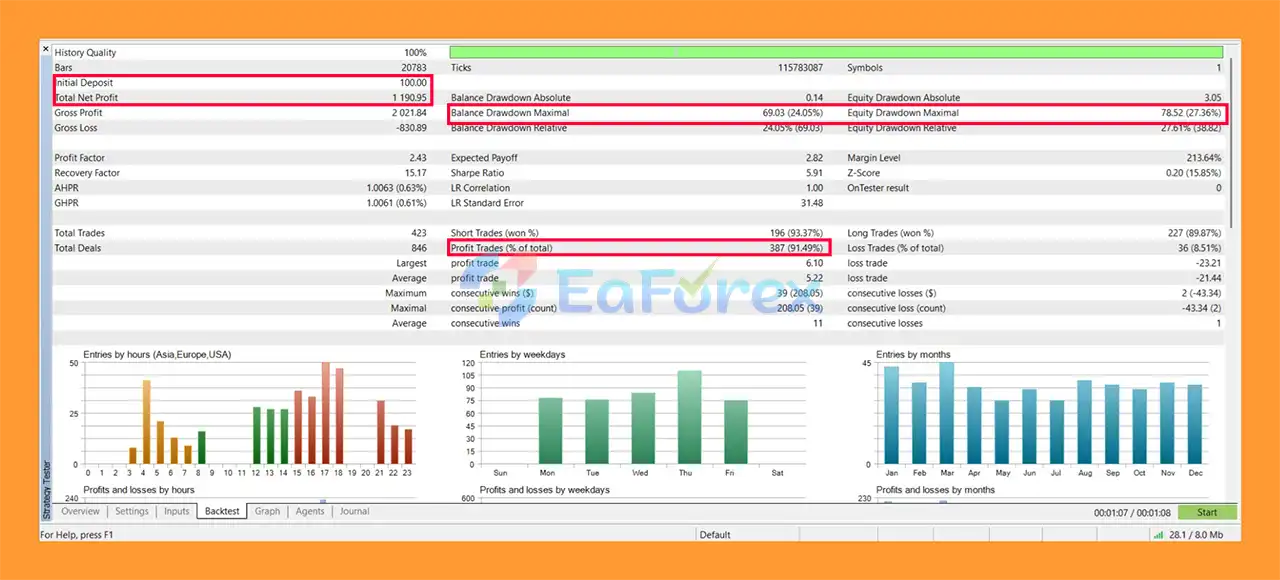
Task: Select the Total Net Profit row
Action: pos(242,98)
